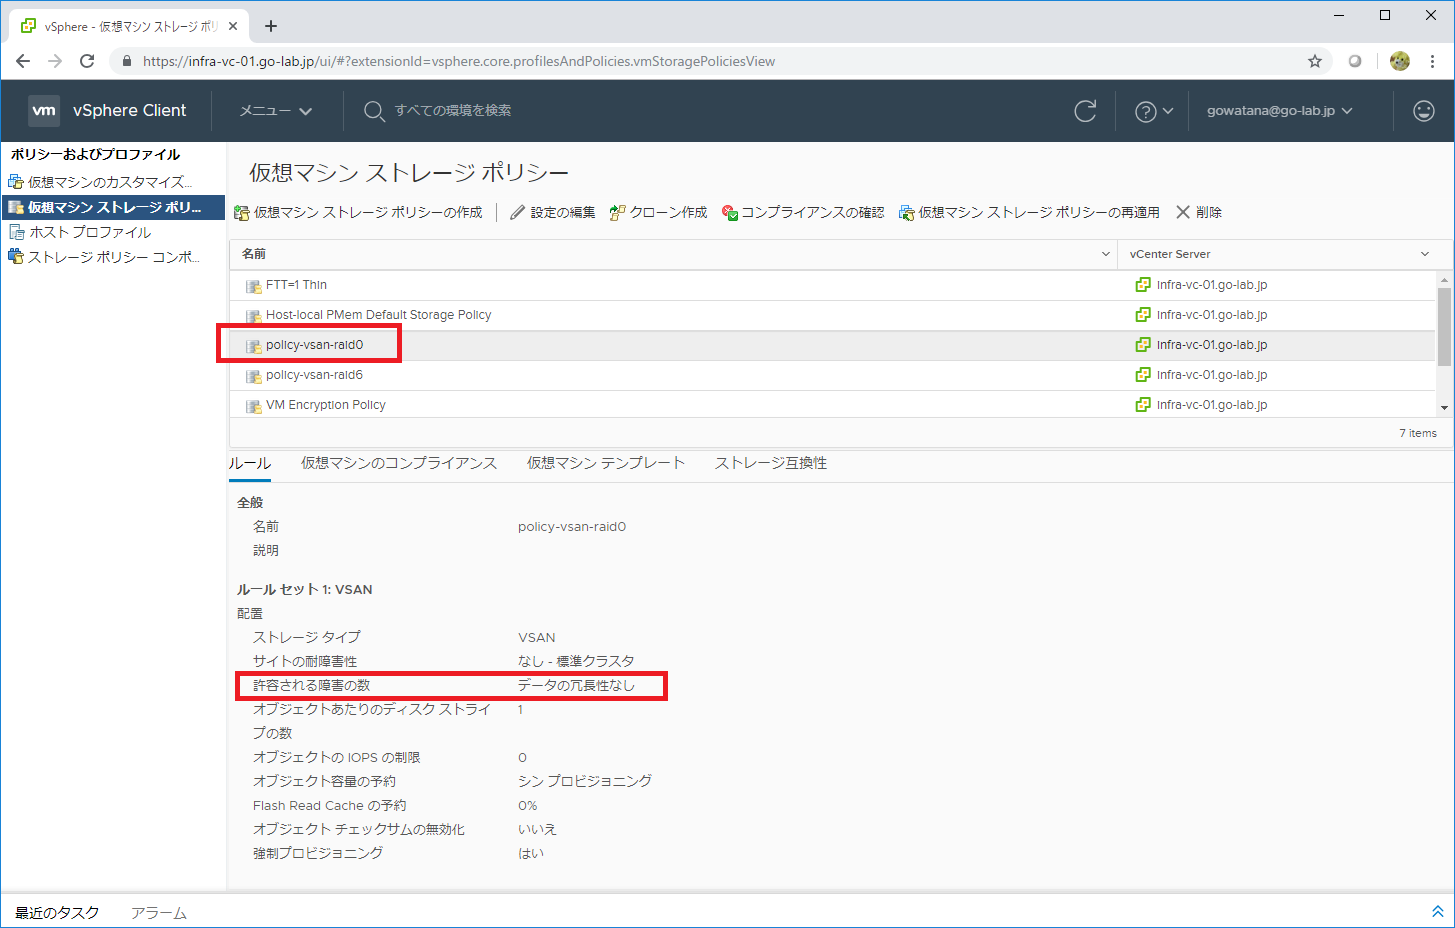Open the メニュー dropdown
This screenshot has height=928, width=1455.
[275, 111]
